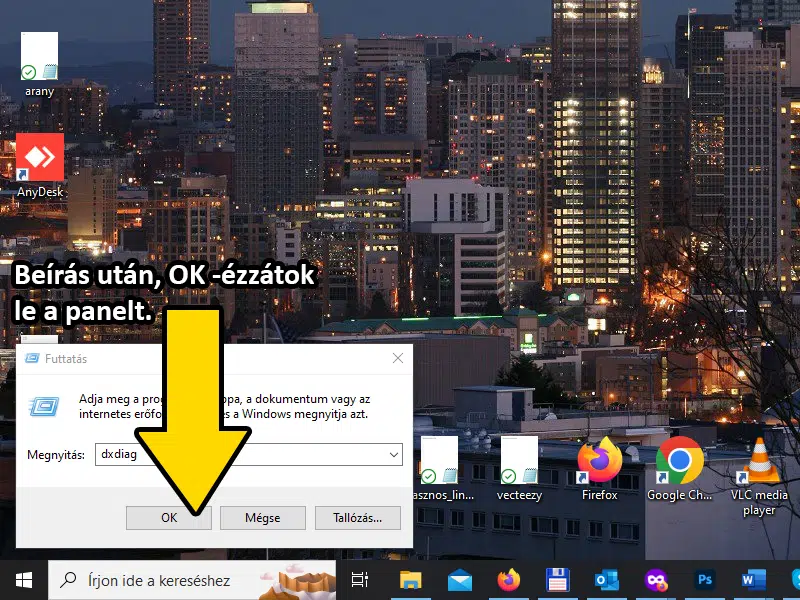Open the purple mask app in taskbar
This screenshot has height=600, width=800.
pyautogui.click(x=656, y=580)
